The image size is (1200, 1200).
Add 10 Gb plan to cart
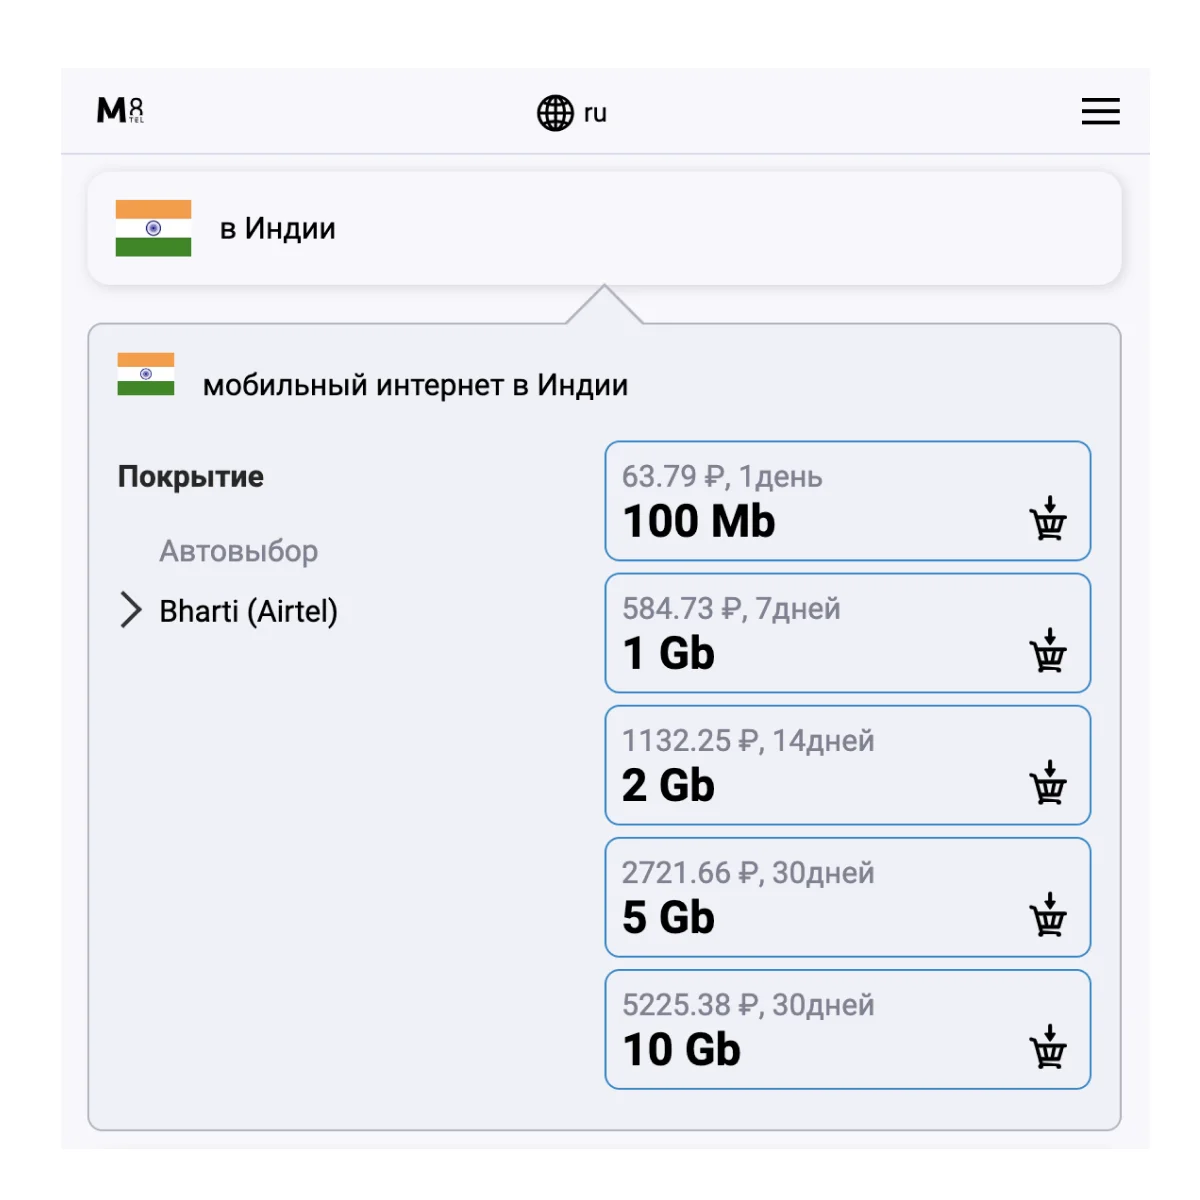tap(1048, 1047)
